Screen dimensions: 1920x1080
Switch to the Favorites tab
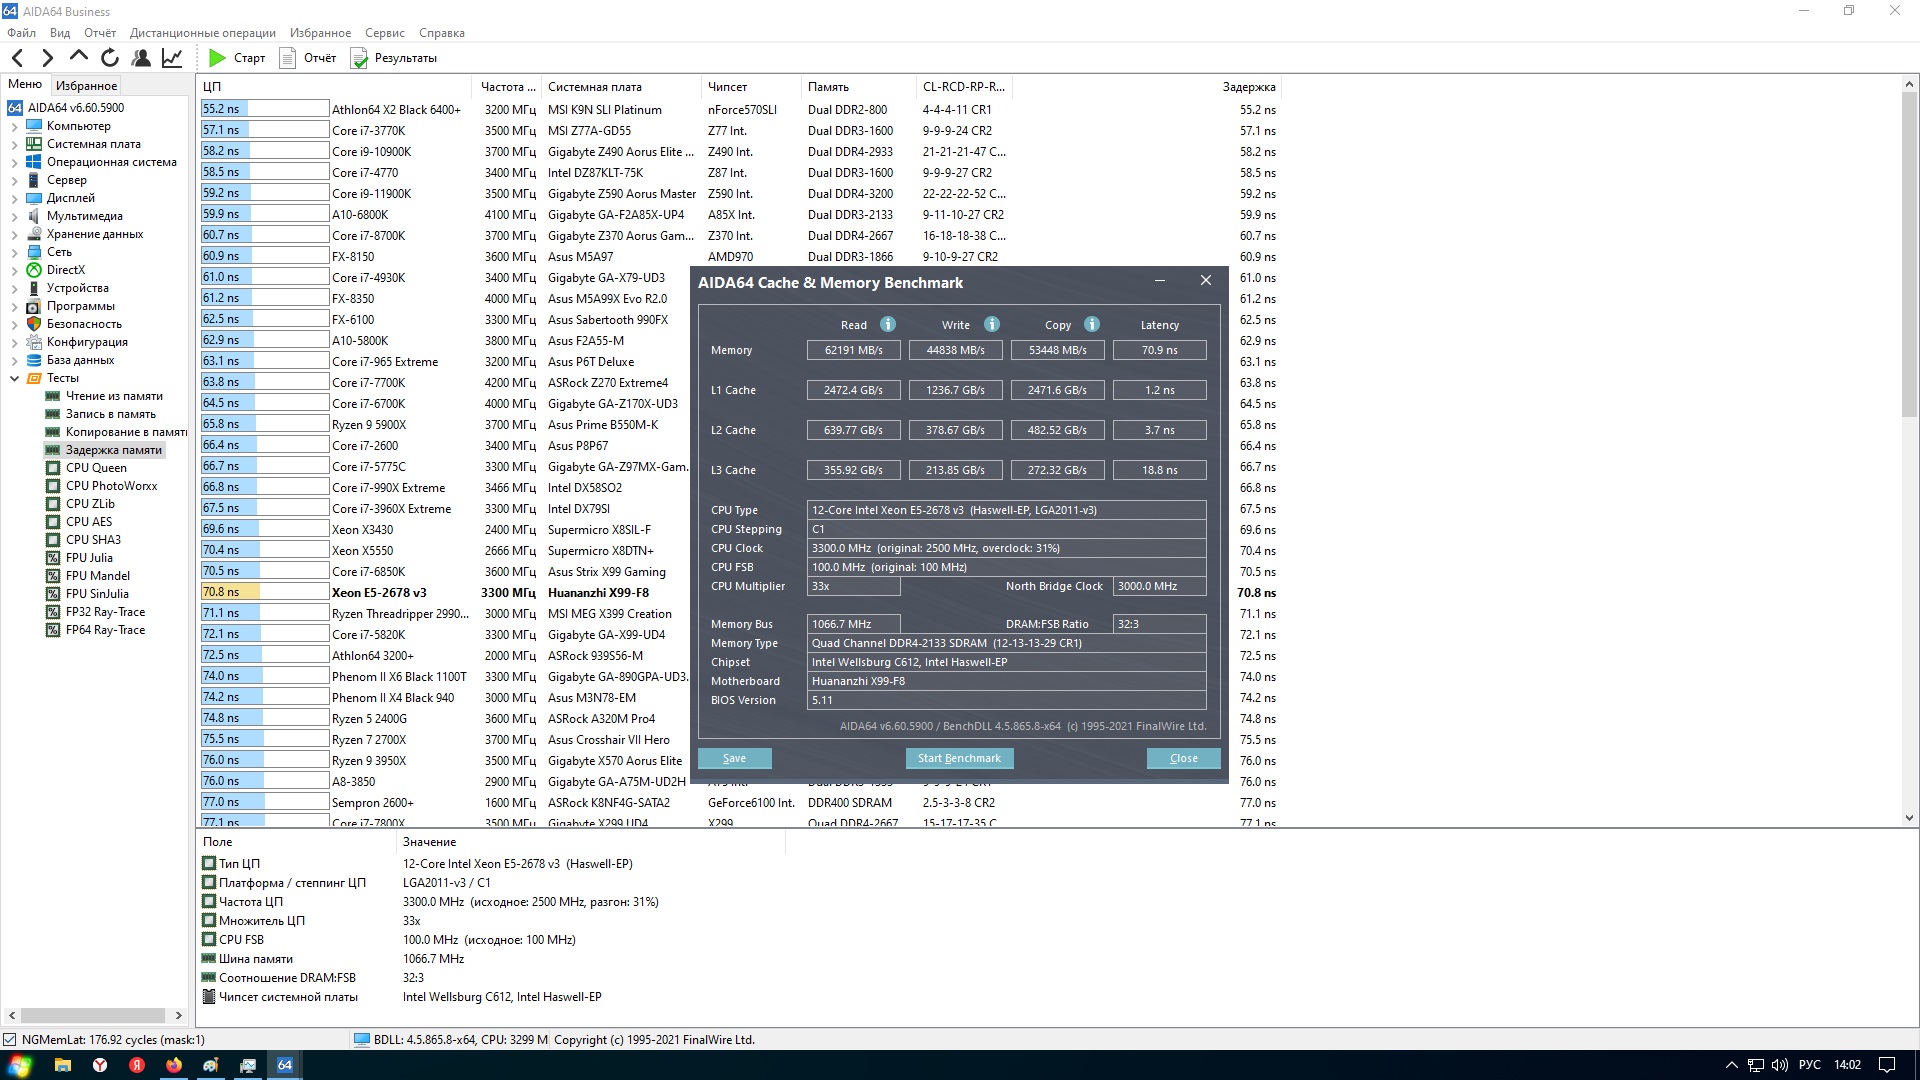coord(86,86)
